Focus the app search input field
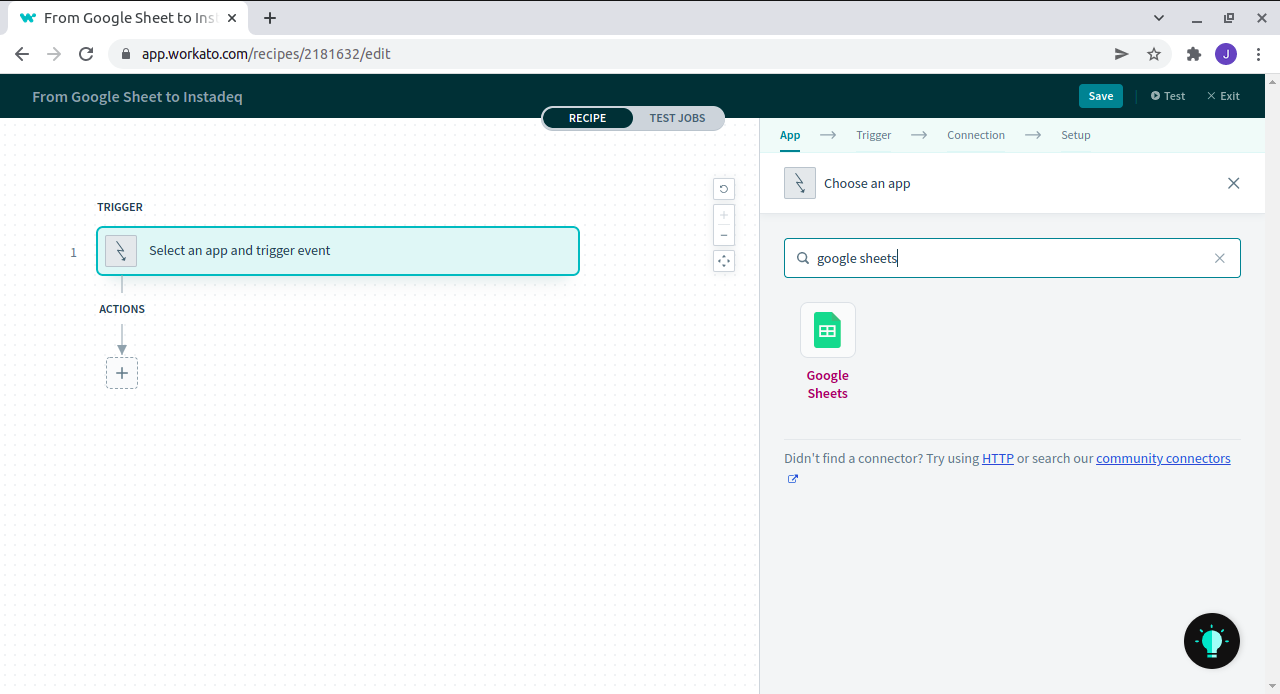Viewport: 1280px width, 694px height. [1012, 258]
